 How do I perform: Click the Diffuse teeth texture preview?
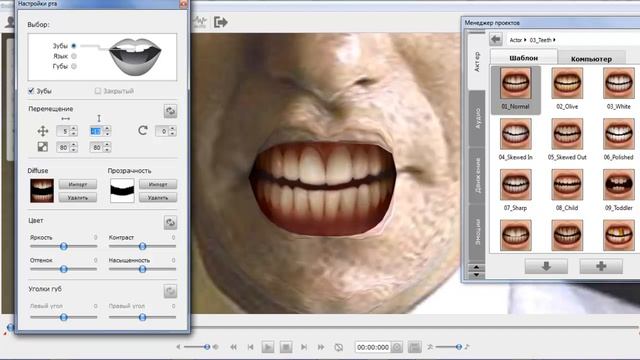pyautogui.click(x=42, y=191)
